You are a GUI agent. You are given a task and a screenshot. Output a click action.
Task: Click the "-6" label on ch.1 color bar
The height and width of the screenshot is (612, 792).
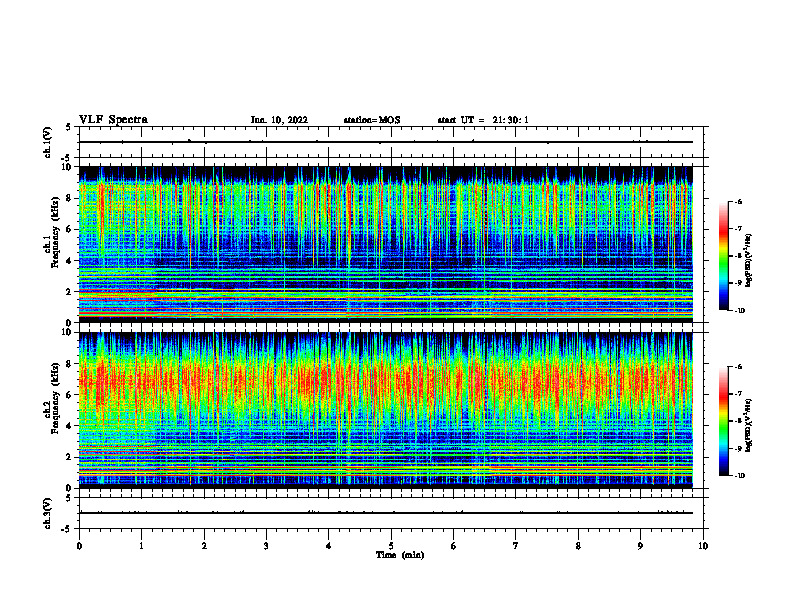coord(738,201)
